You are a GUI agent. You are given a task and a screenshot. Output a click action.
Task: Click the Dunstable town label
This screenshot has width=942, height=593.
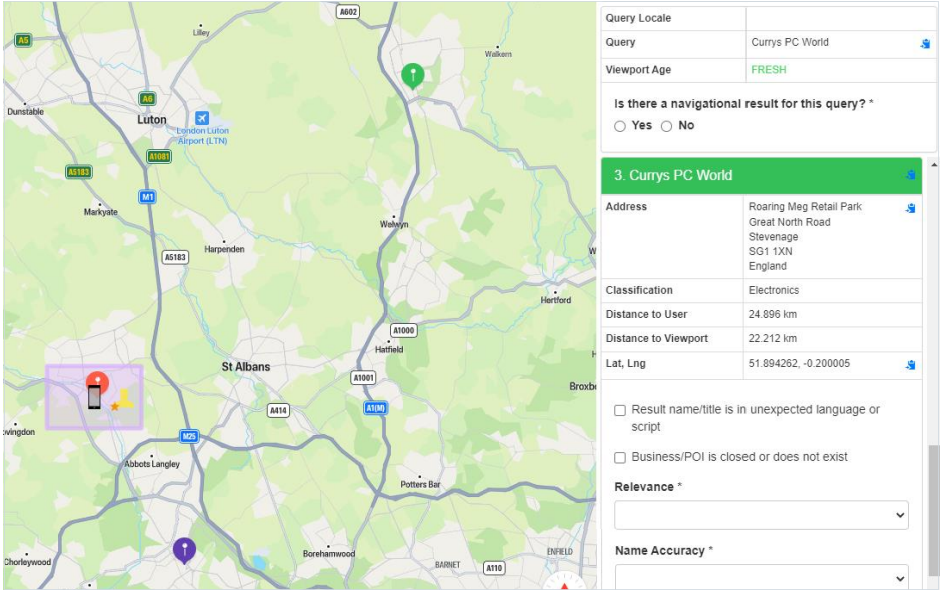(x=25, y=111)
